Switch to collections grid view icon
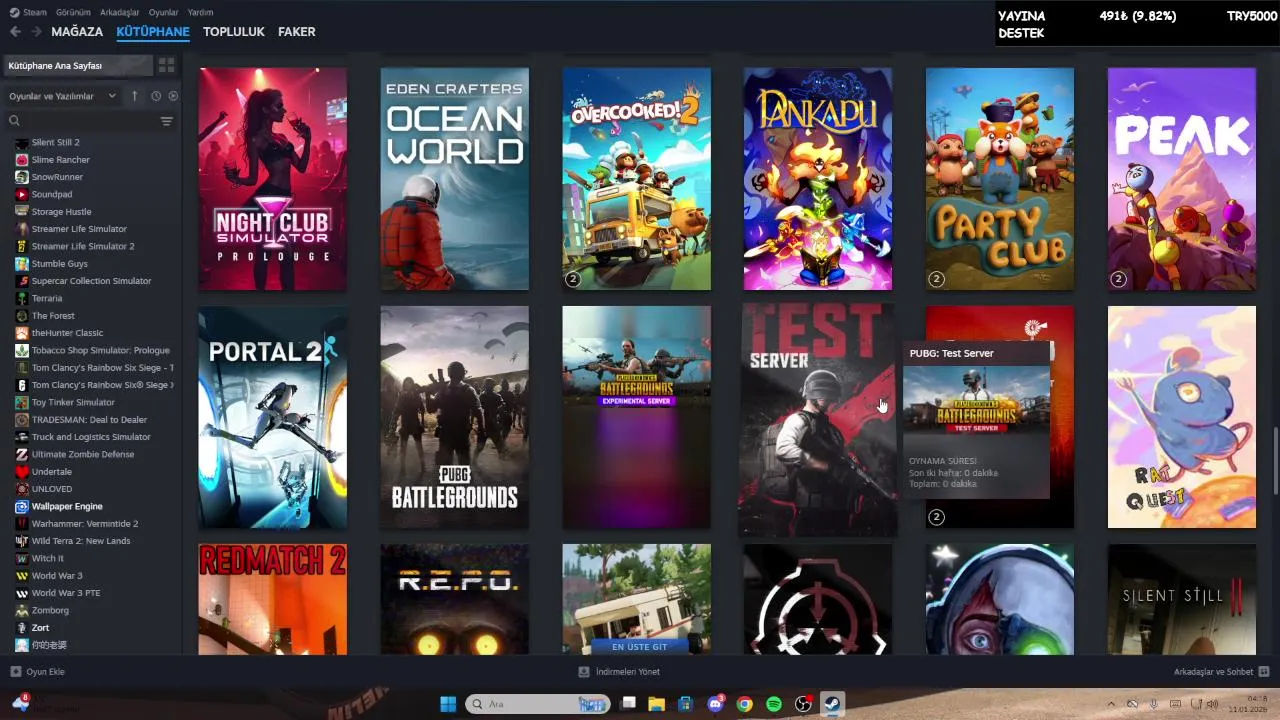Viewport: 1280px width, 720px height. (166, 65)
